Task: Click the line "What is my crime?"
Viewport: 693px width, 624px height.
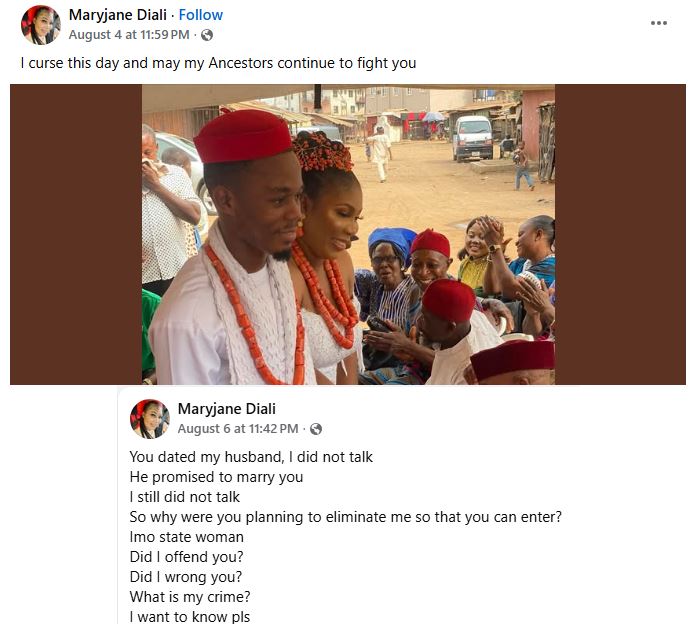Action: tap(187, 597)
